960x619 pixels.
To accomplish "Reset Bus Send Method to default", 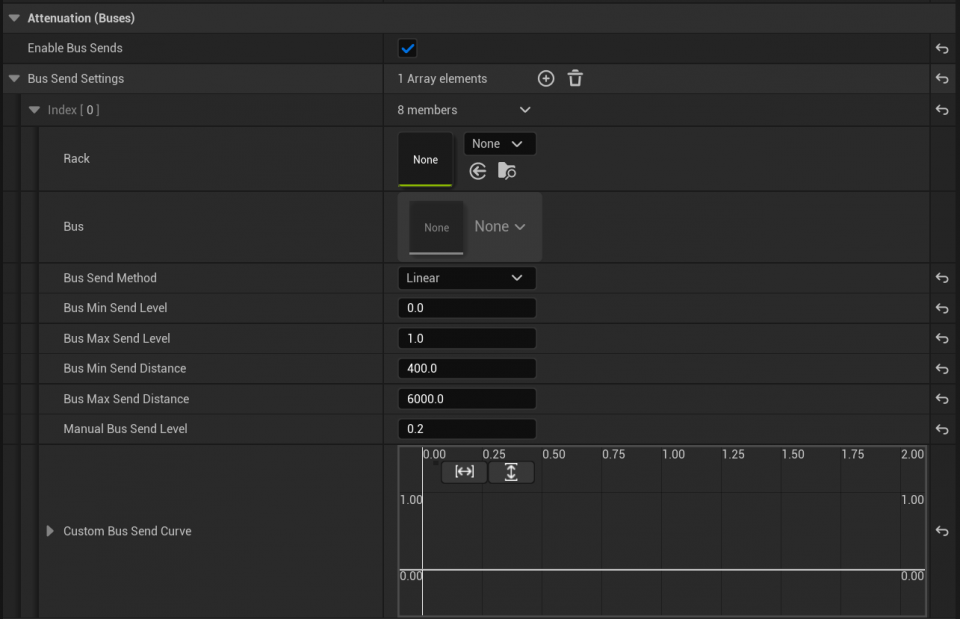I will click(941, 278).
